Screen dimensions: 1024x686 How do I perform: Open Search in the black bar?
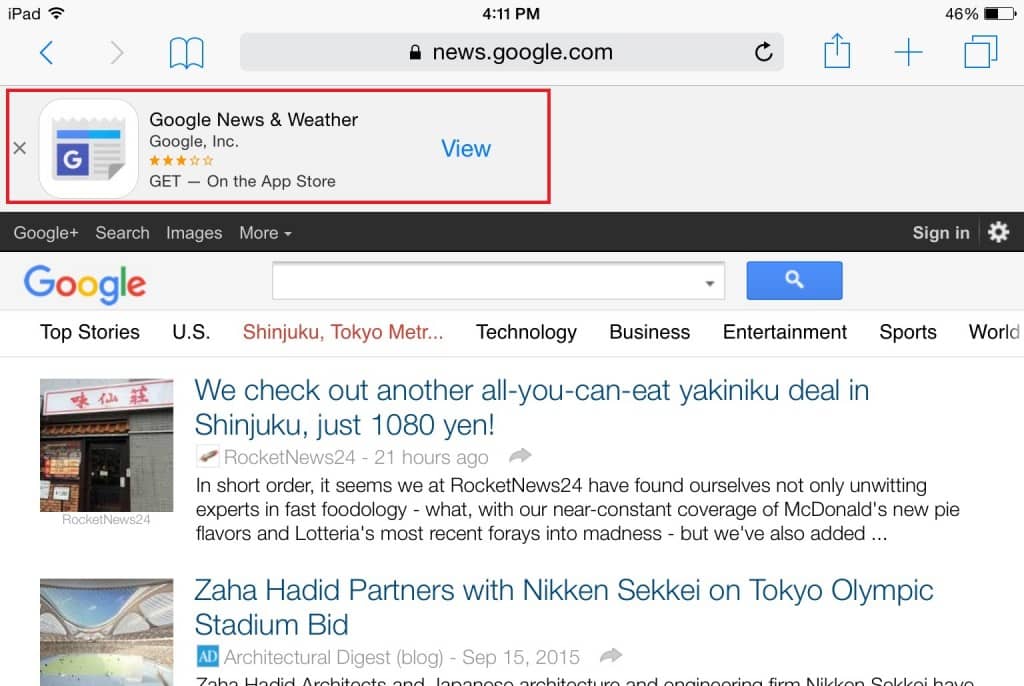(x=122, y=233)
